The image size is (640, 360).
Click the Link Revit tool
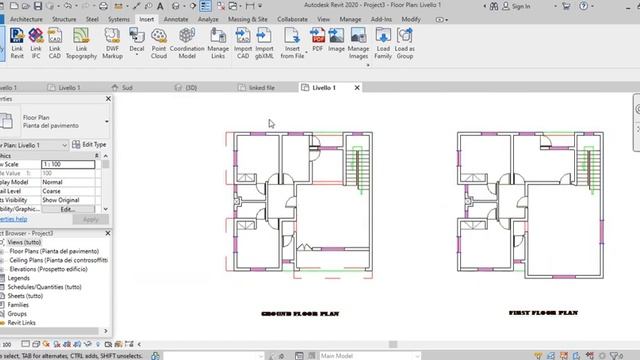pos(17,44)
